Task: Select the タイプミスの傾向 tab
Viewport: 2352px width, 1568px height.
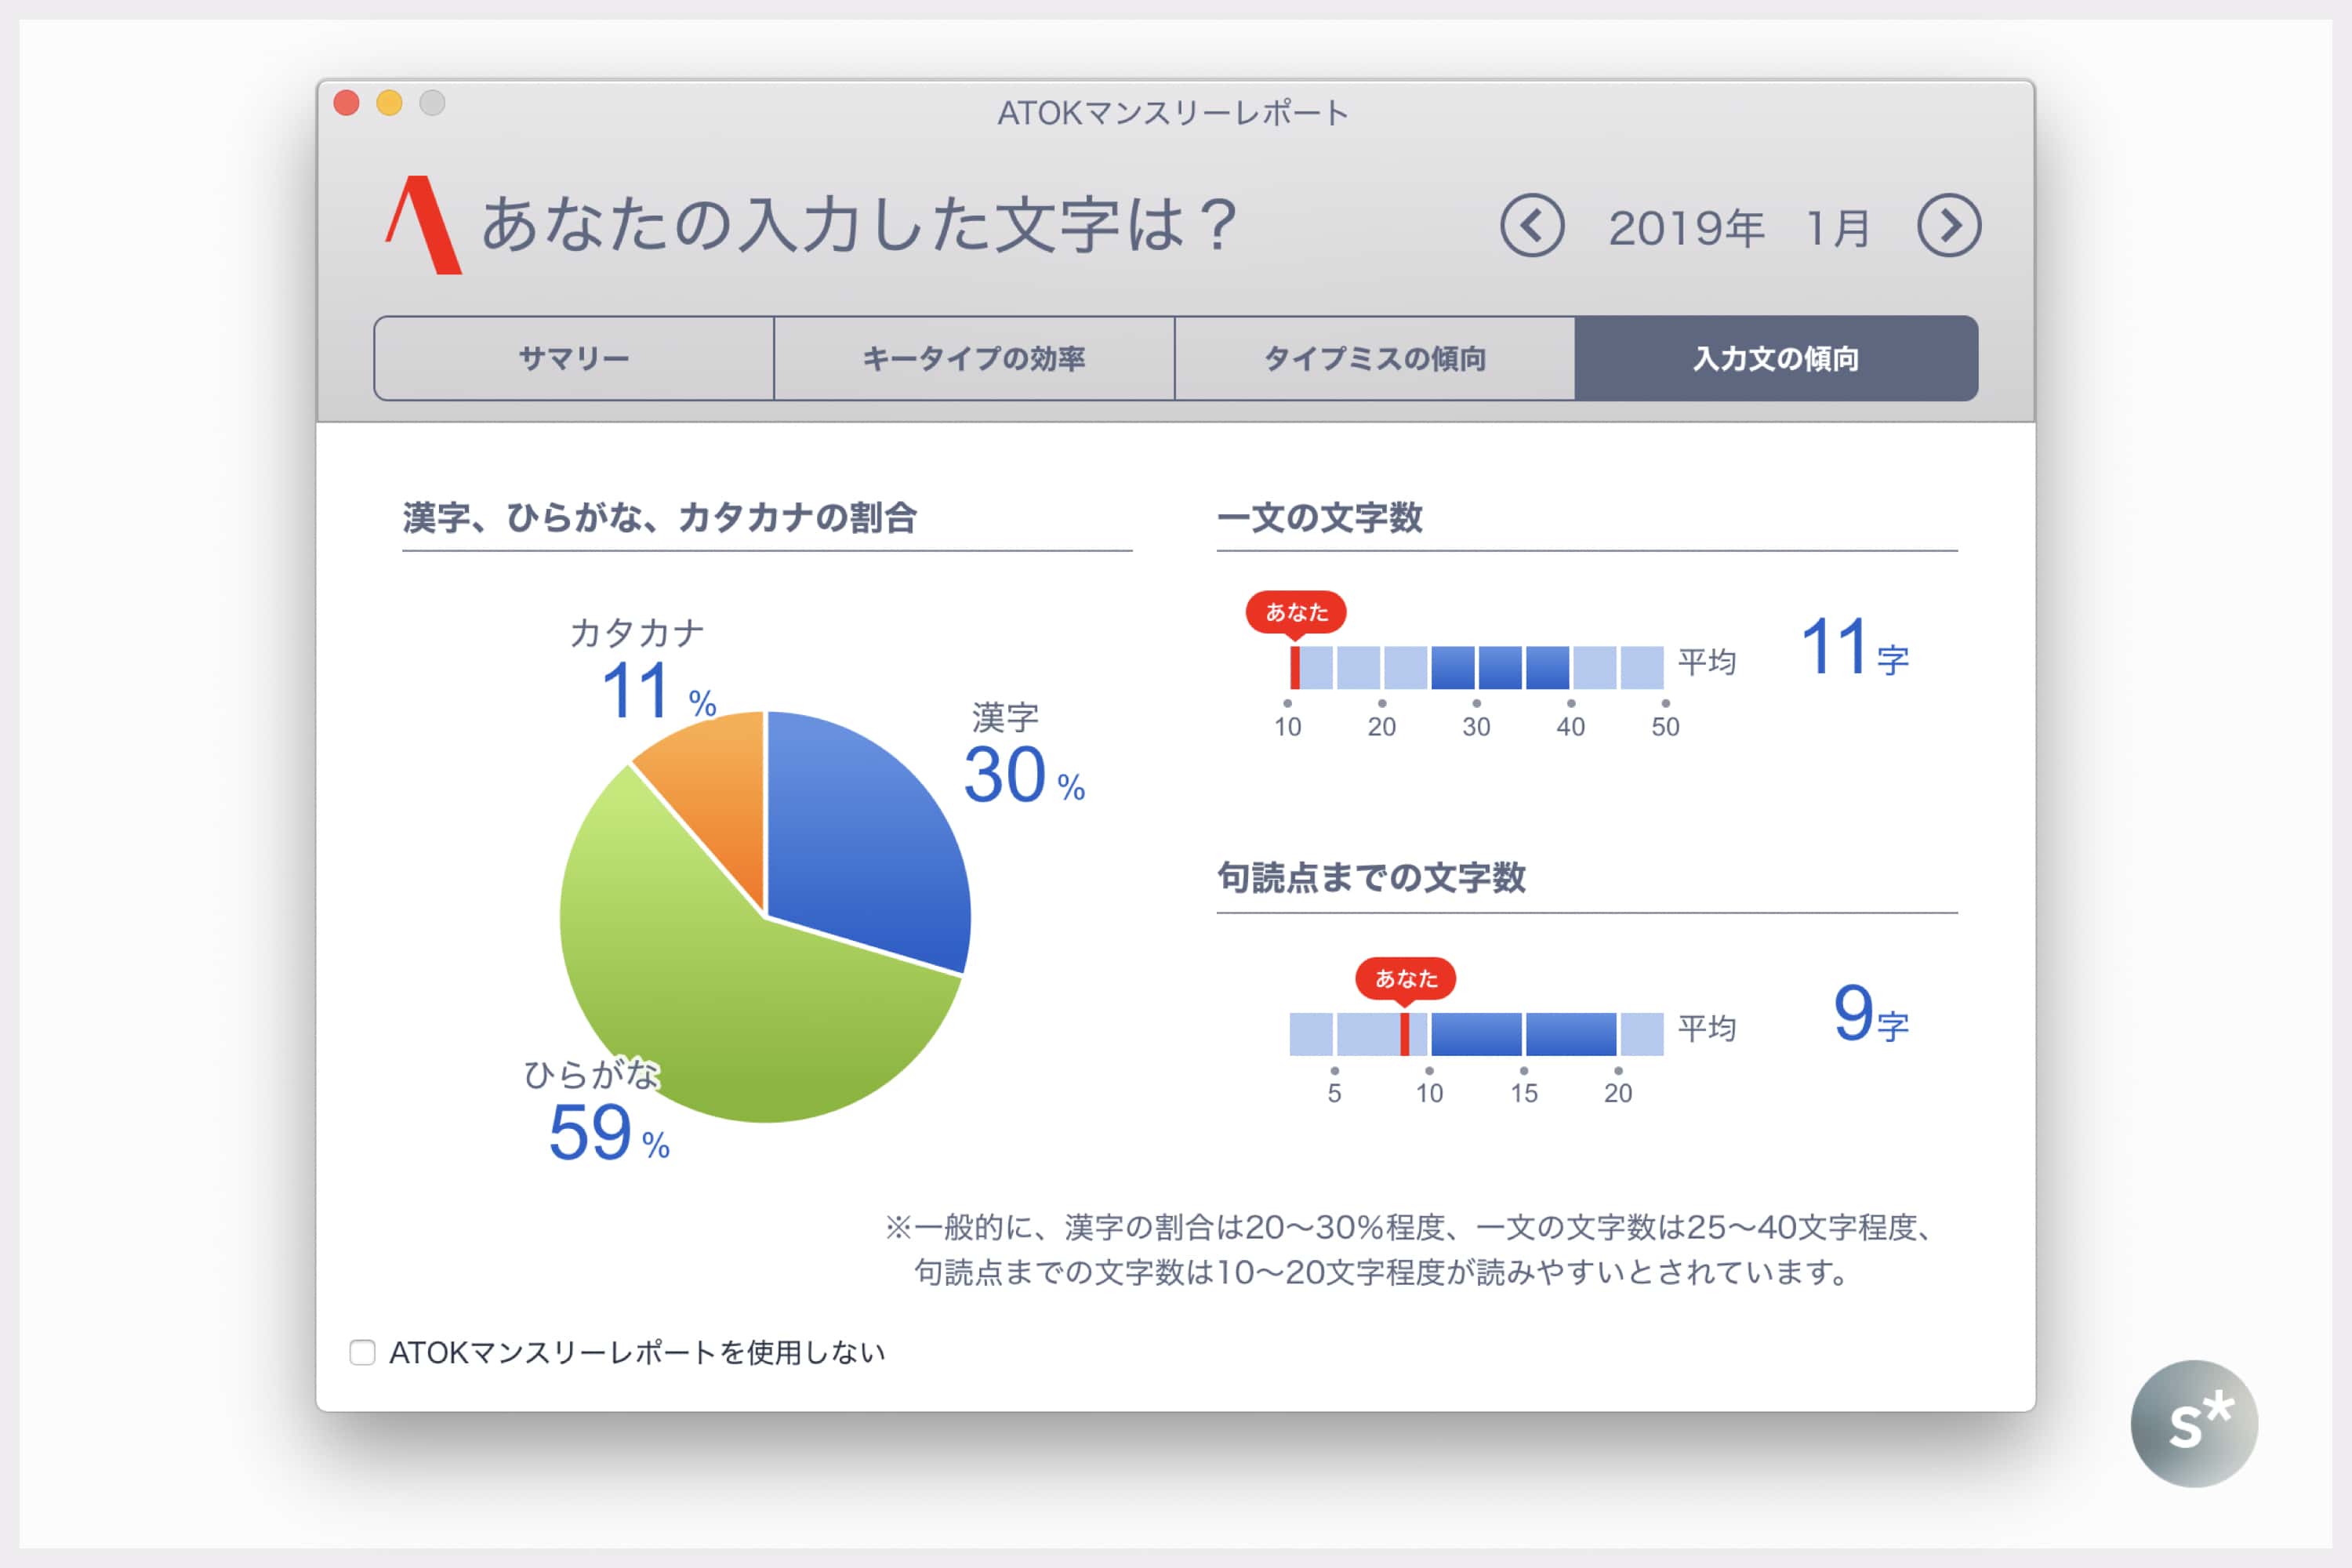Action: pyautogui.click(x=1375, y=358)
